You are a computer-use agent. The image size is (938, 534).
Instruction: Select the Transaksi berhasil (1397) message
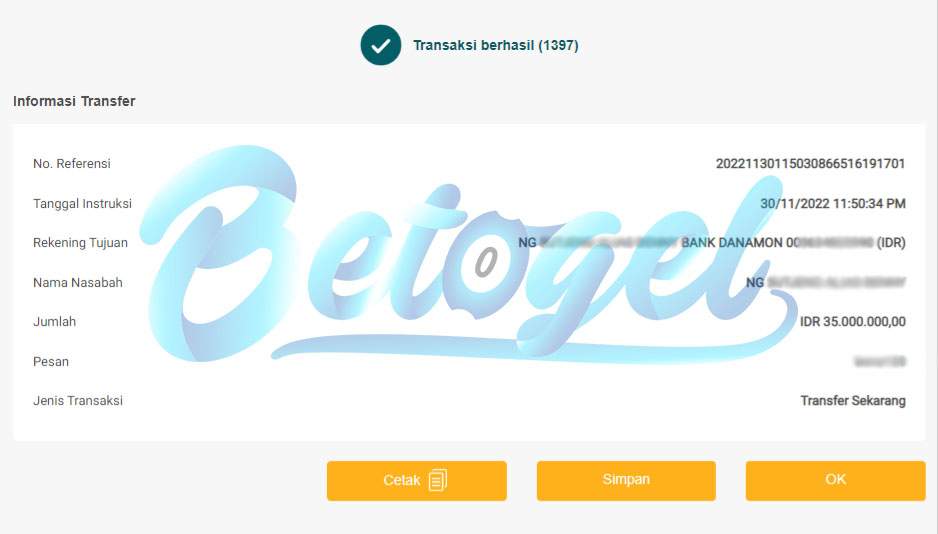(495, 45)
